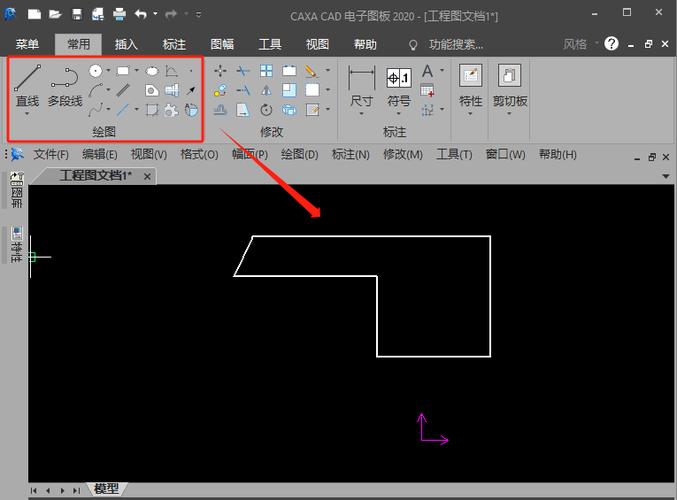The width and height of the screenshot is (677, 500).
Task: Select the Offset tool
Action: coord(220,110)
